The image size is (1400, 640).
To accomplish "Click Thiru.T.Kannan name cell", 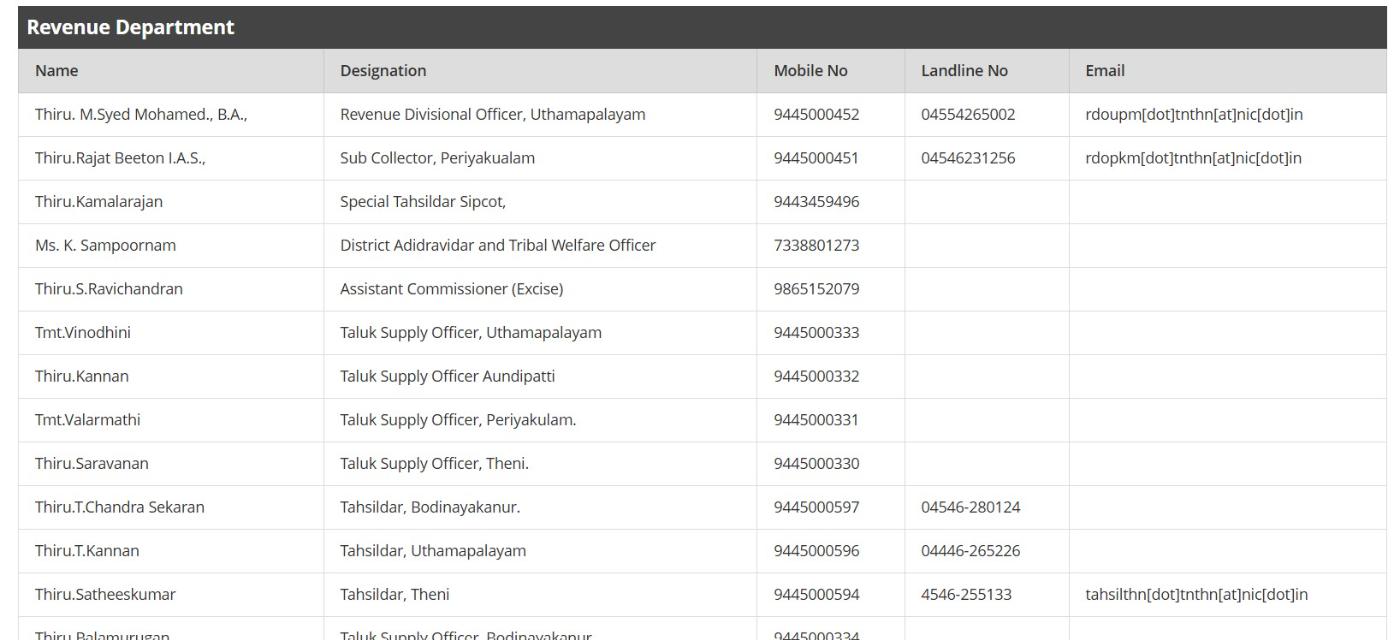I will click(x=87, y=551).
